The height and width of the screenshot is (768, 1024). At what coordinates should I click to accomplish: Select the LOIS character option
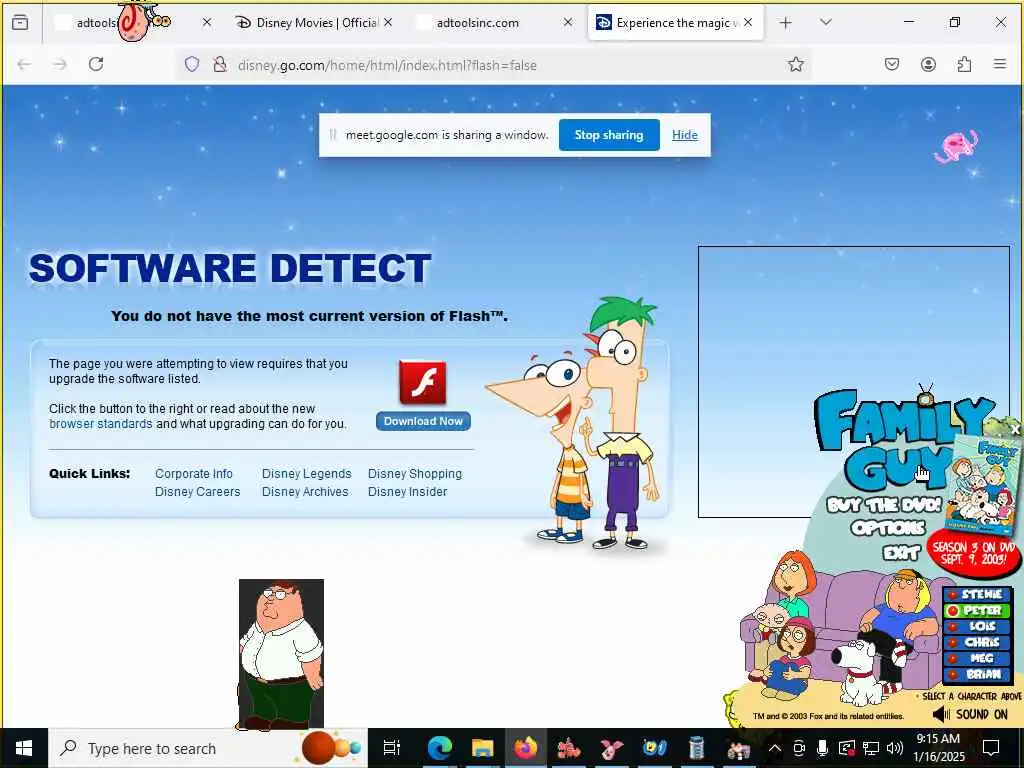(x=978, y=626)
